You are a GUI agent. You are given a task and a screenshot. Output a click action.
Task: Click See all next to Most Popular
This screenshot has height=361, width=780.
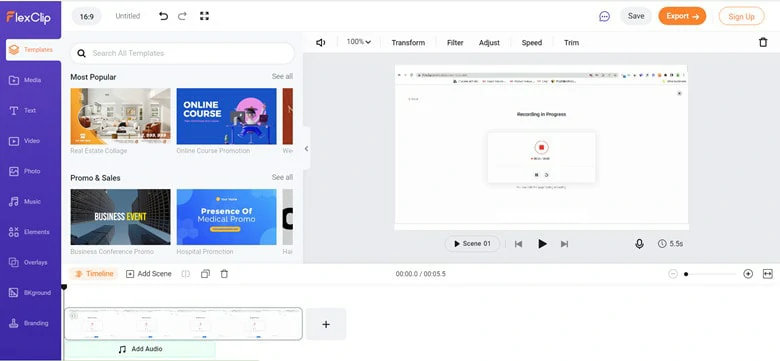click(x=282, y=76)
